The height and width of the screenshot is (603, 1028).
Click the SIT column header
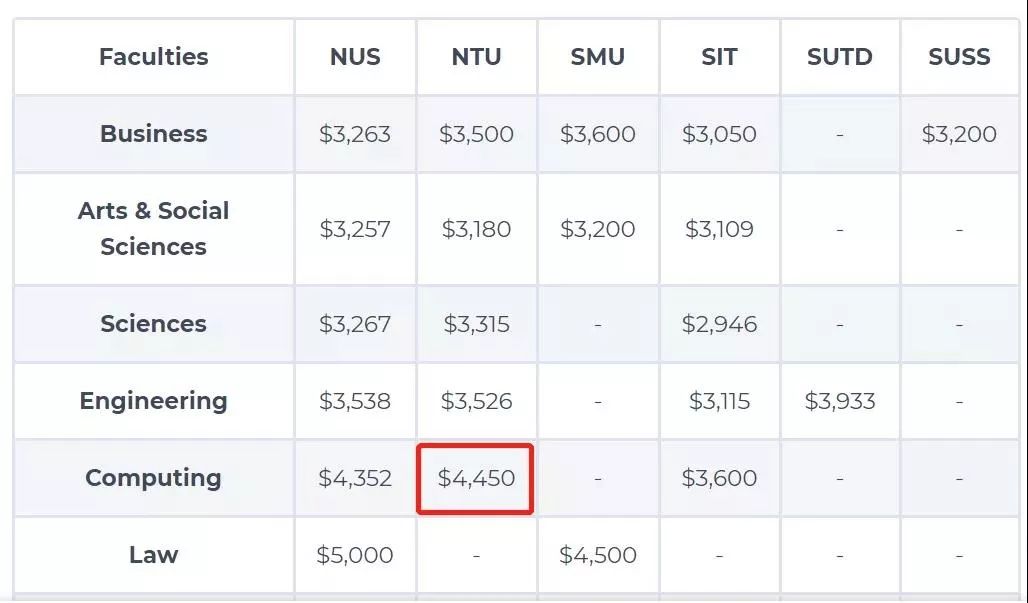[x=719, y=57]
